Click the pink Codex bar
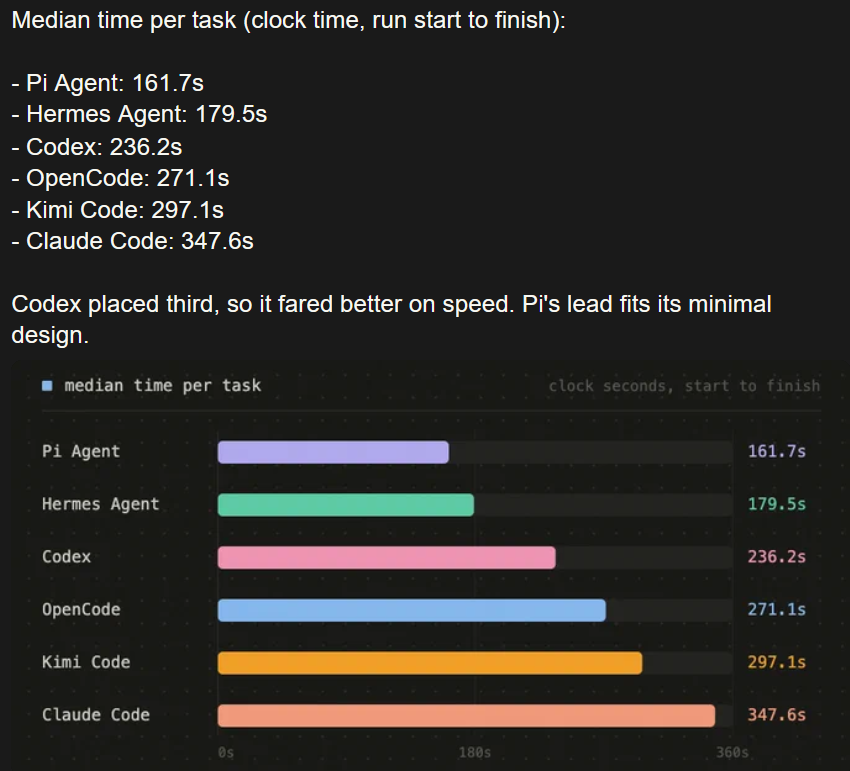This screenshot has width=850, height=771. 387,557
